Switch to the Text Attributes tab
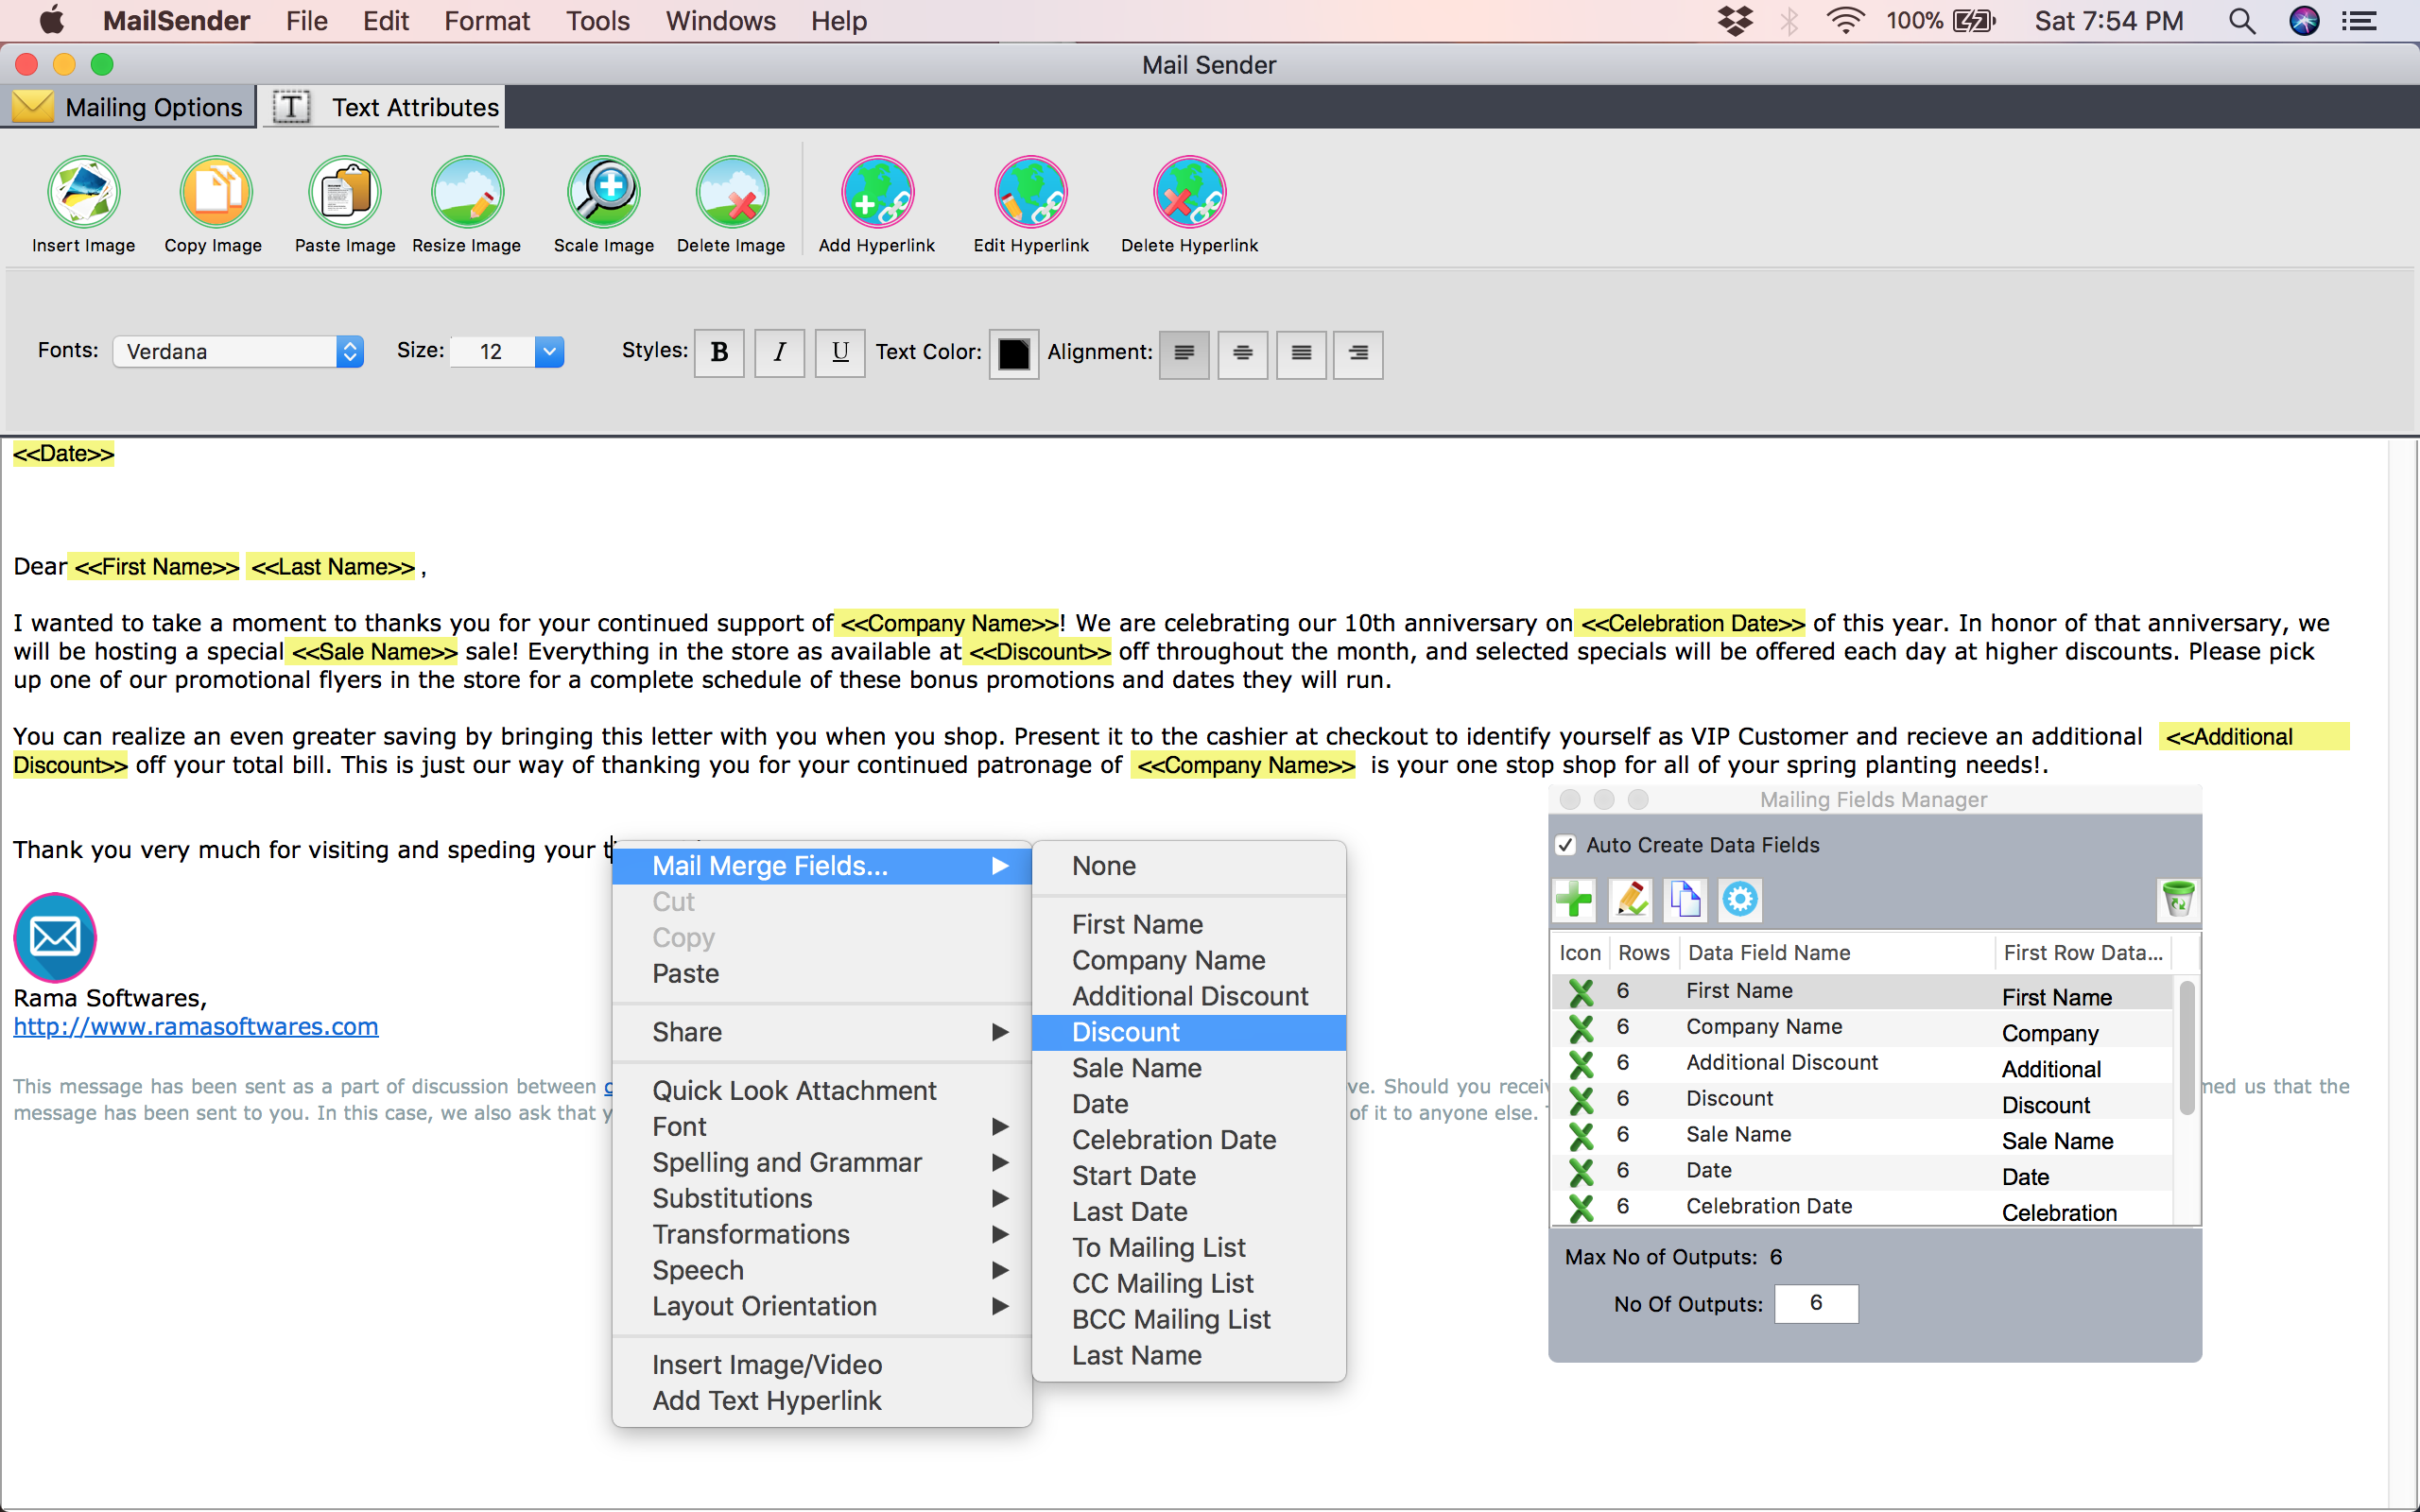Image resolution: width=2420 pixels, height=1512 pixels. coord(384,107)
